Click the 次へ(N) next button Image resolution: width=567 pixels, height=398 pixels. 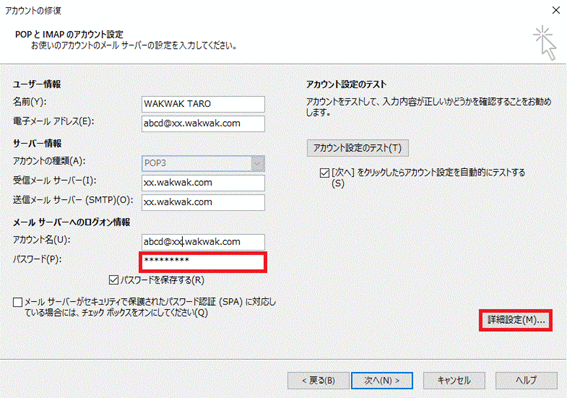382,381
